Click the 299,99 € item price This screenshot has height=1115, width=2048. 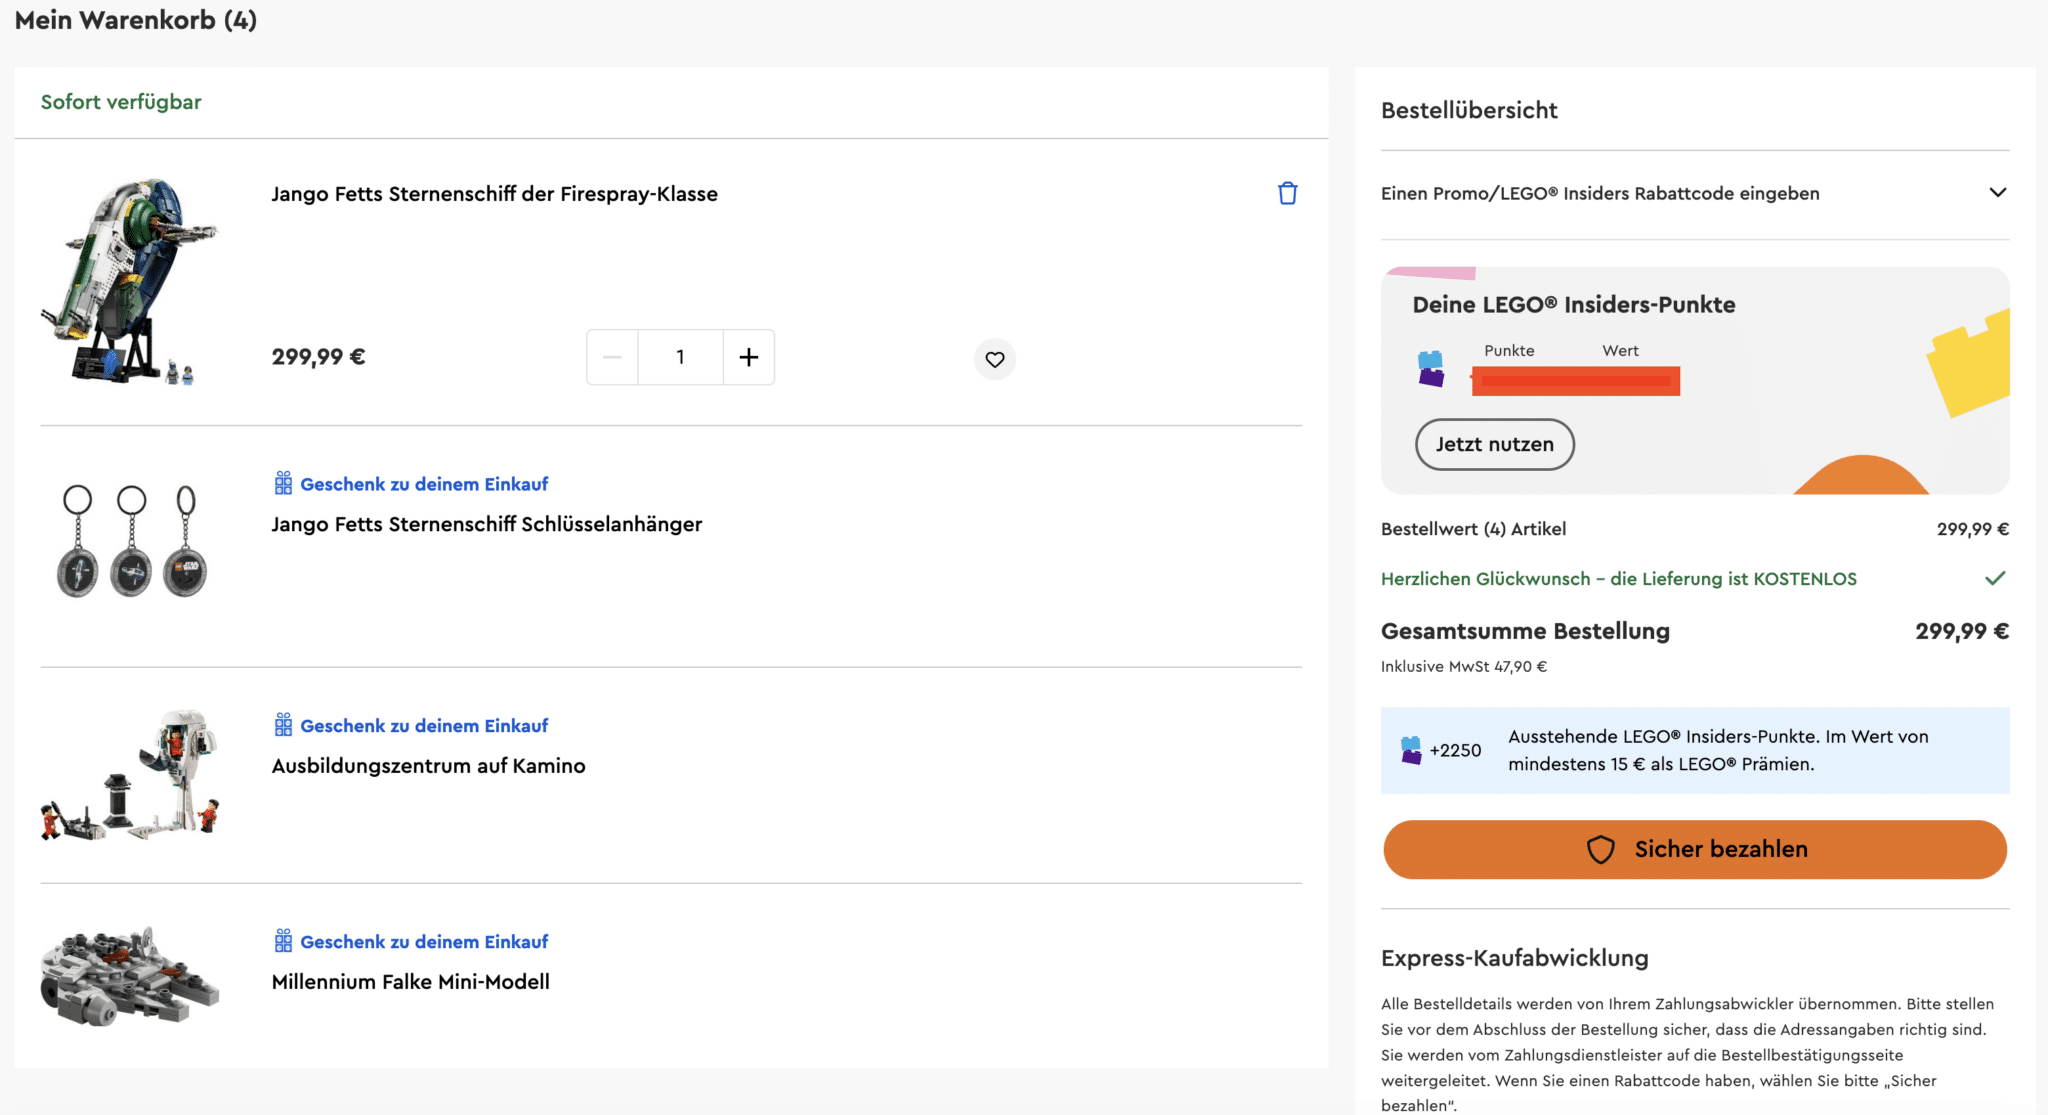pyautogui.click(x=318, y=357)
